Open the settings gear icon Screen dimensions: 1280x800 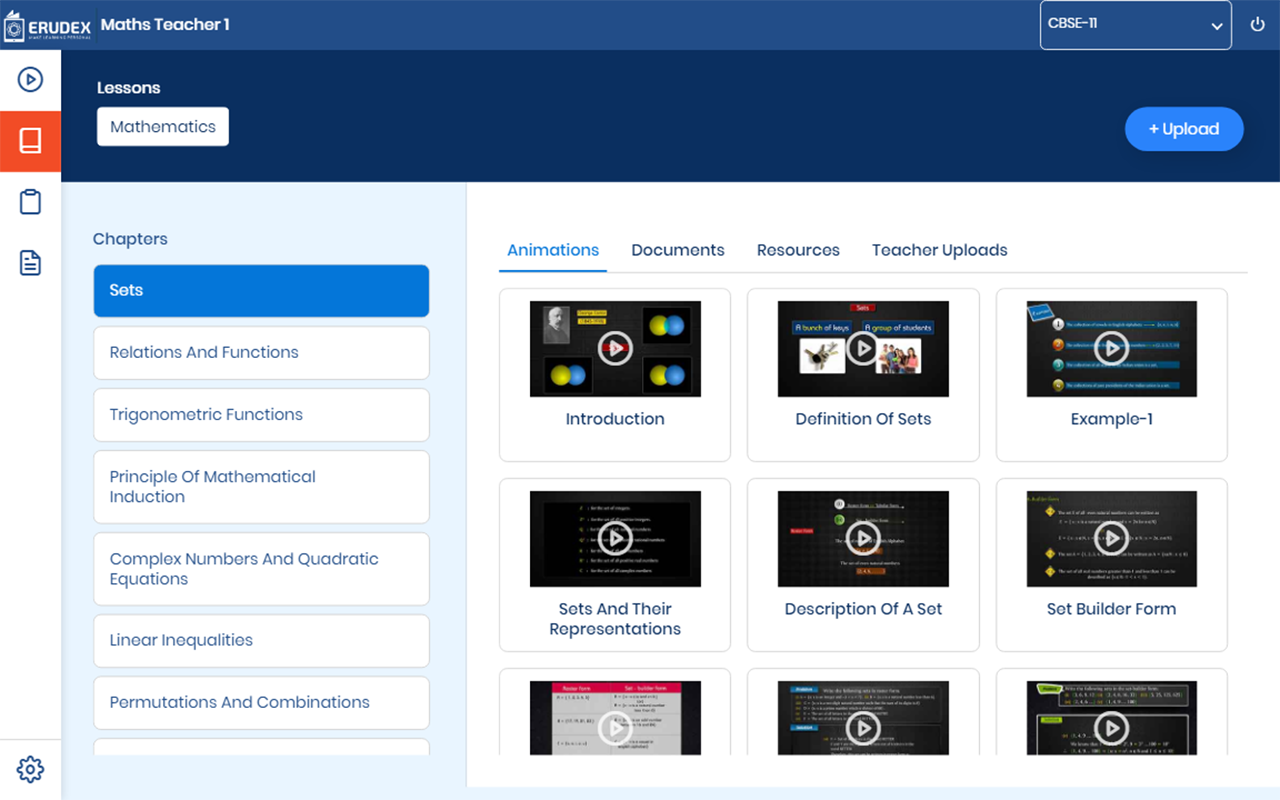point(30,769)
